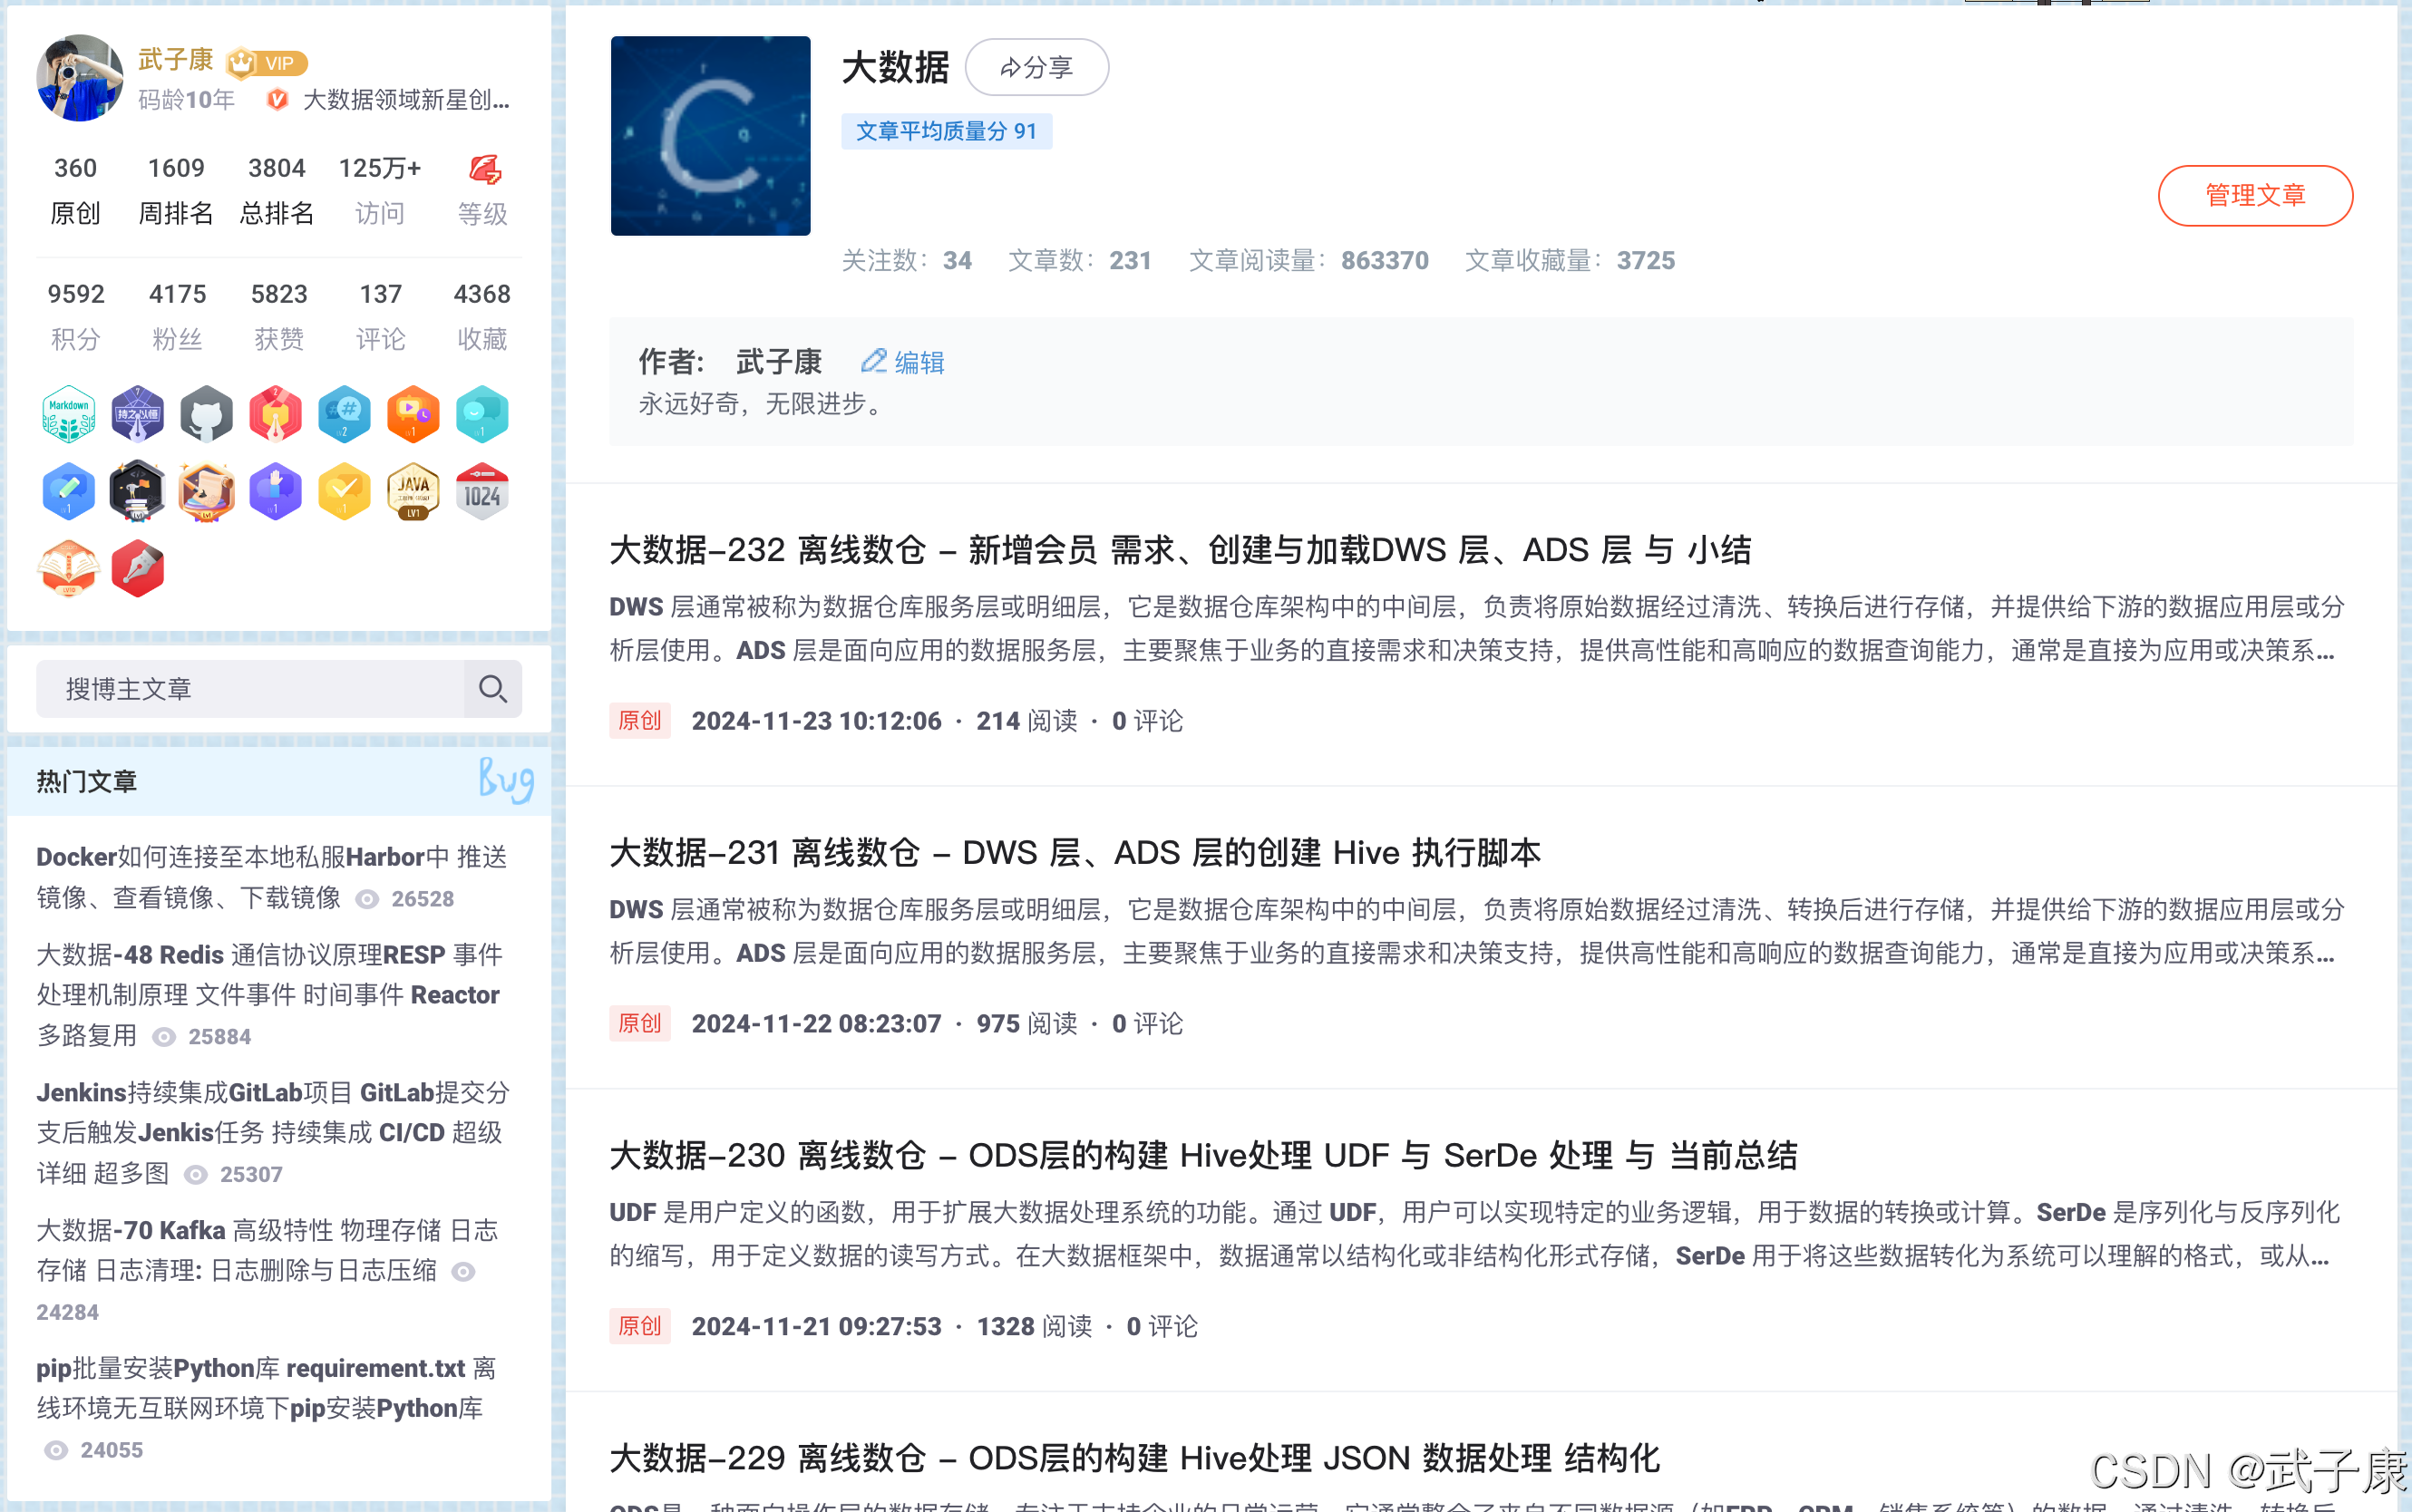
Task: Click the GitHub achievement badge icon
Action: (x=206, y=412)
